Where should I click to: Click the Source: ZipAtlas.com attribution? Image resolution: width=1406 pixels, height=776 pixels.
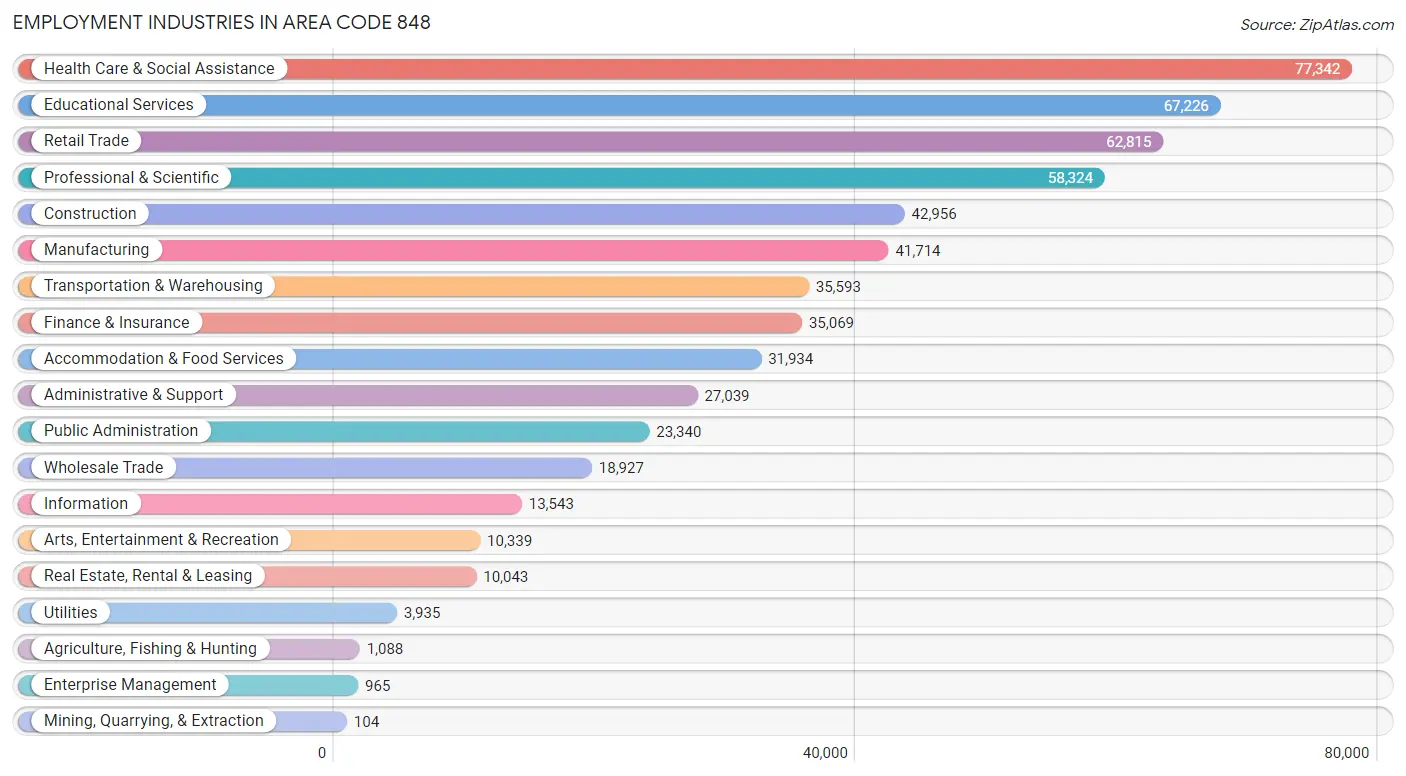[x=1317, y=25]
